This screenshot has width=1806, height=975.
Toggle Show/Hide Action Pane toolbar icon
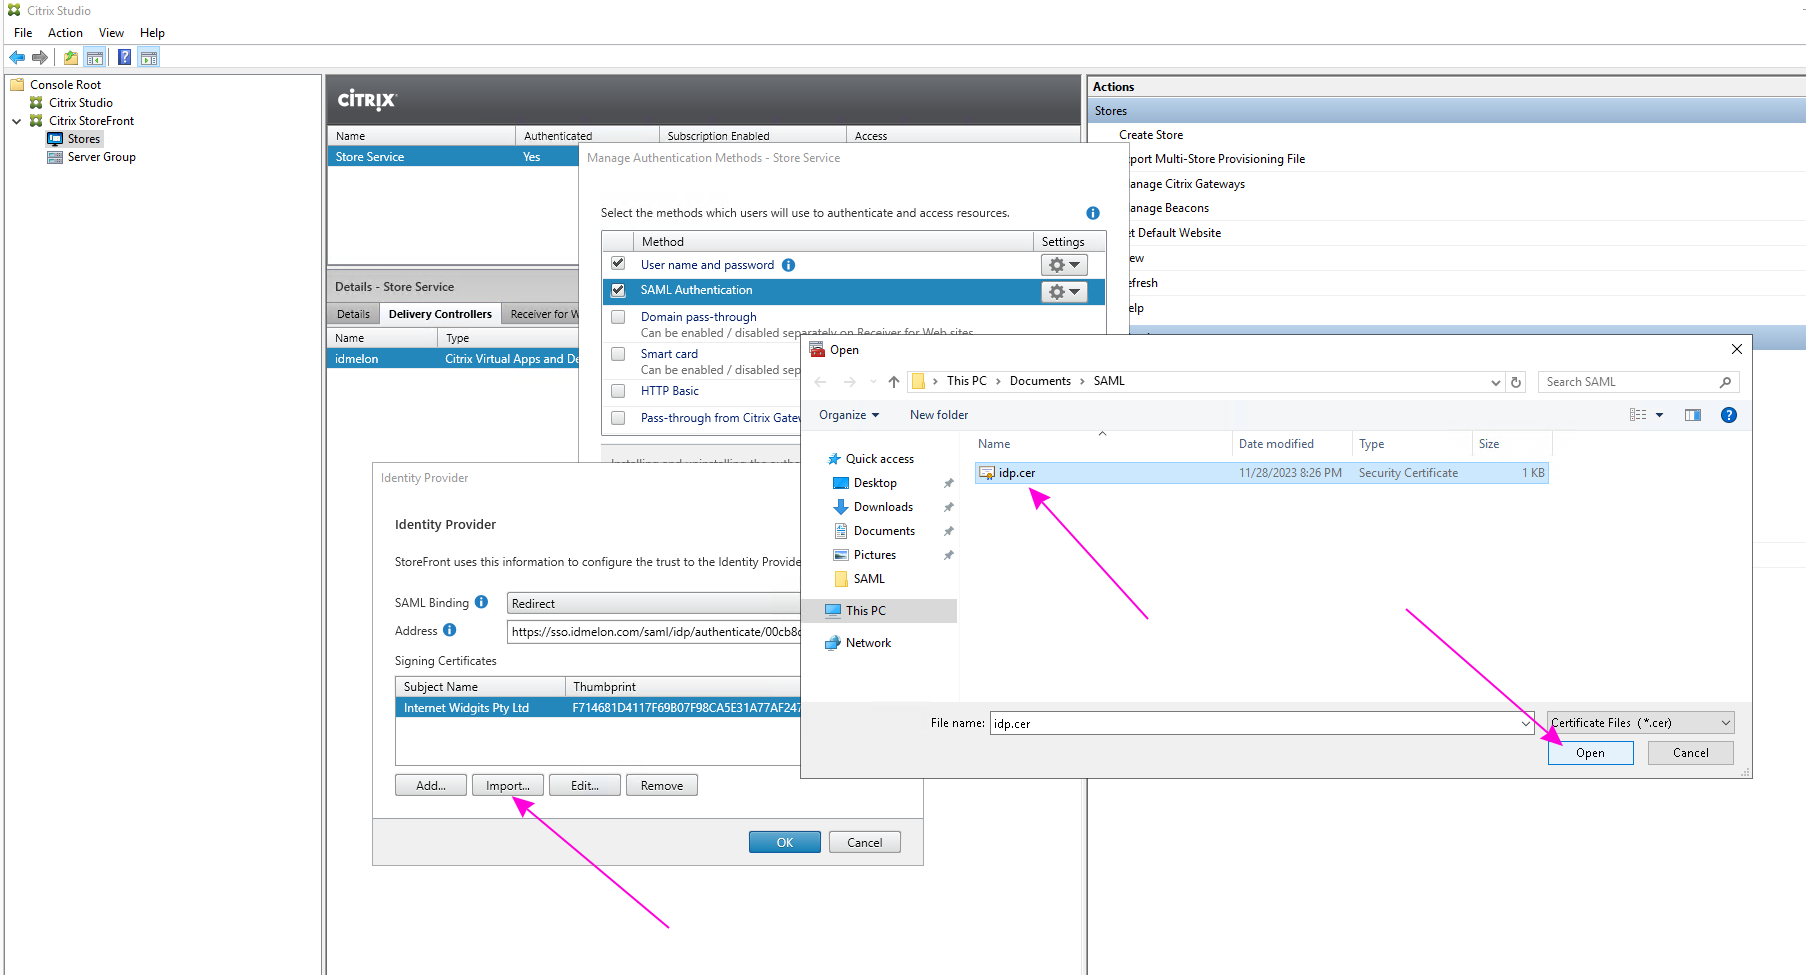[x=149, y=57]
